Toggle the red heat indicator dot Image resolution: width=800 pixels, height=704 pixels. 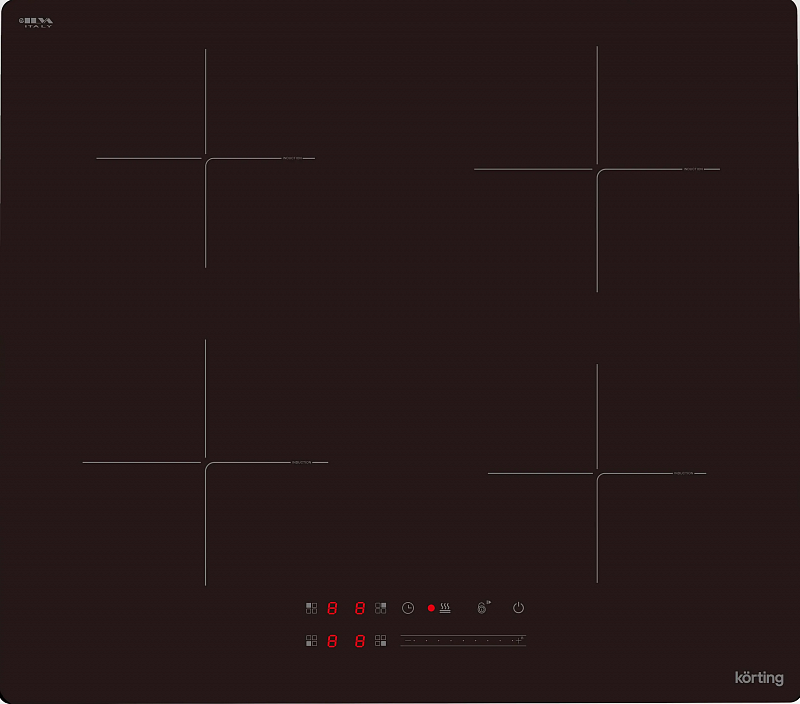[x=431, y=607]
